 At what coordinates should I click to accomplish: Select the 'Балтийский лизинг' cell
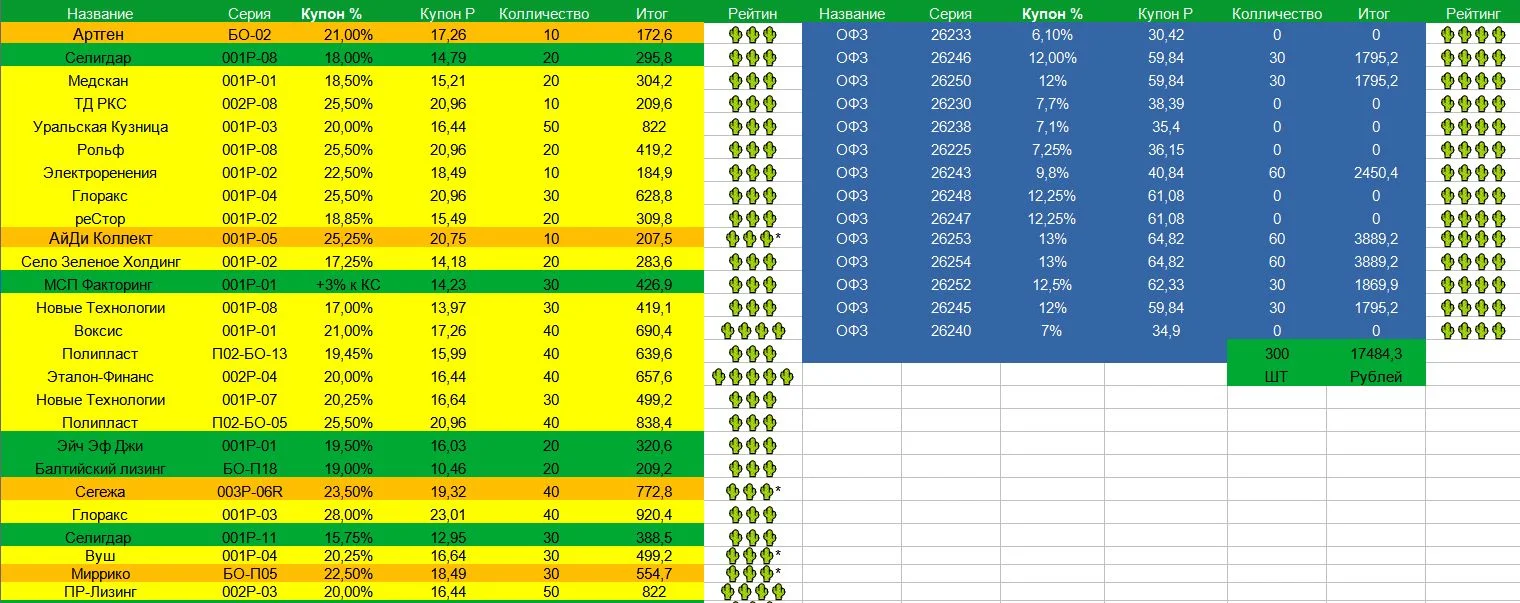pyautogui.click(x=99, y=469)
